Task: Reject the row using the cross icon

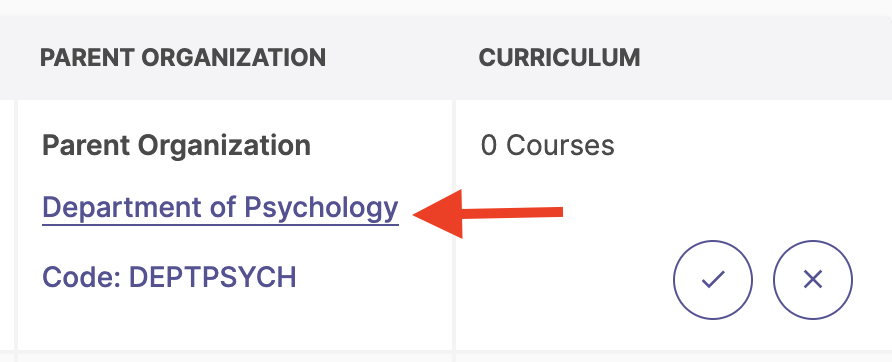Action: tap(813, 279)
